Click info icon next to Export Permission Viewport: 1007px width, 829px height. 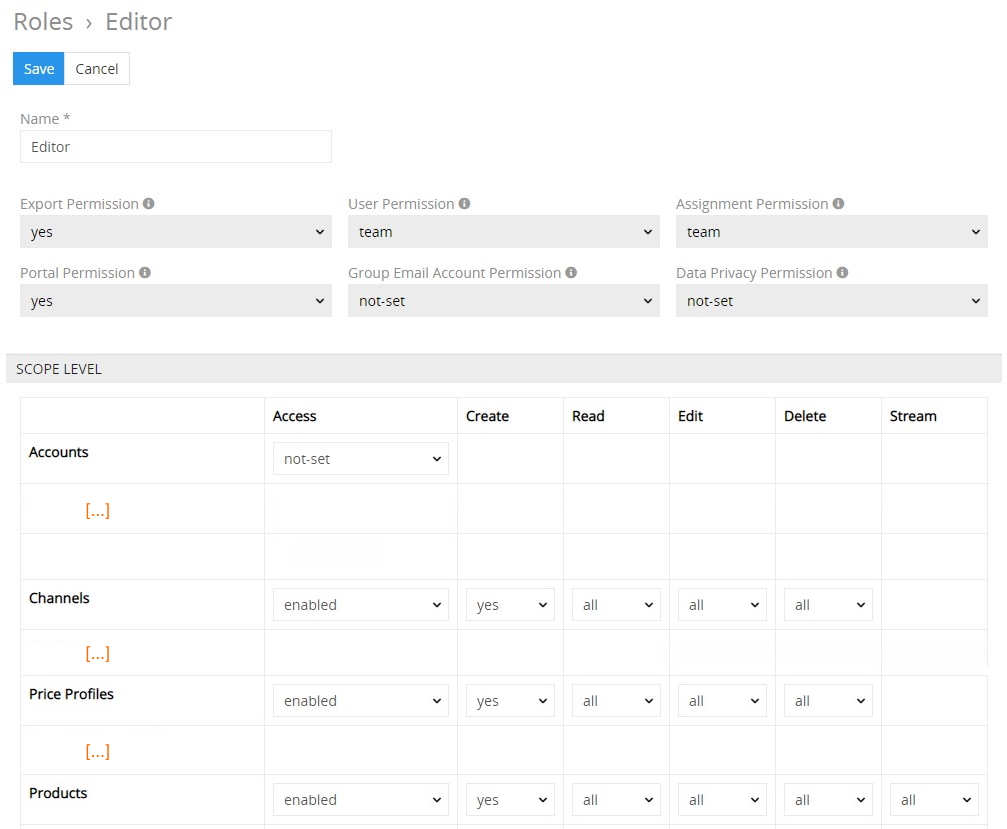148,204
